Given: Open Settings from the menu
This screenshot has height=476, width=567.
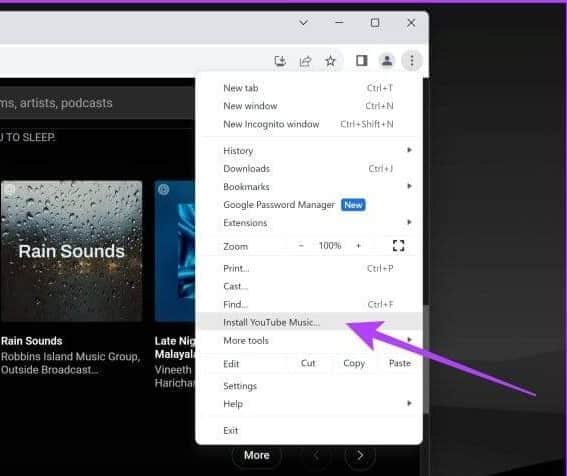Looking at the screenshot, I should coord(308,386).
